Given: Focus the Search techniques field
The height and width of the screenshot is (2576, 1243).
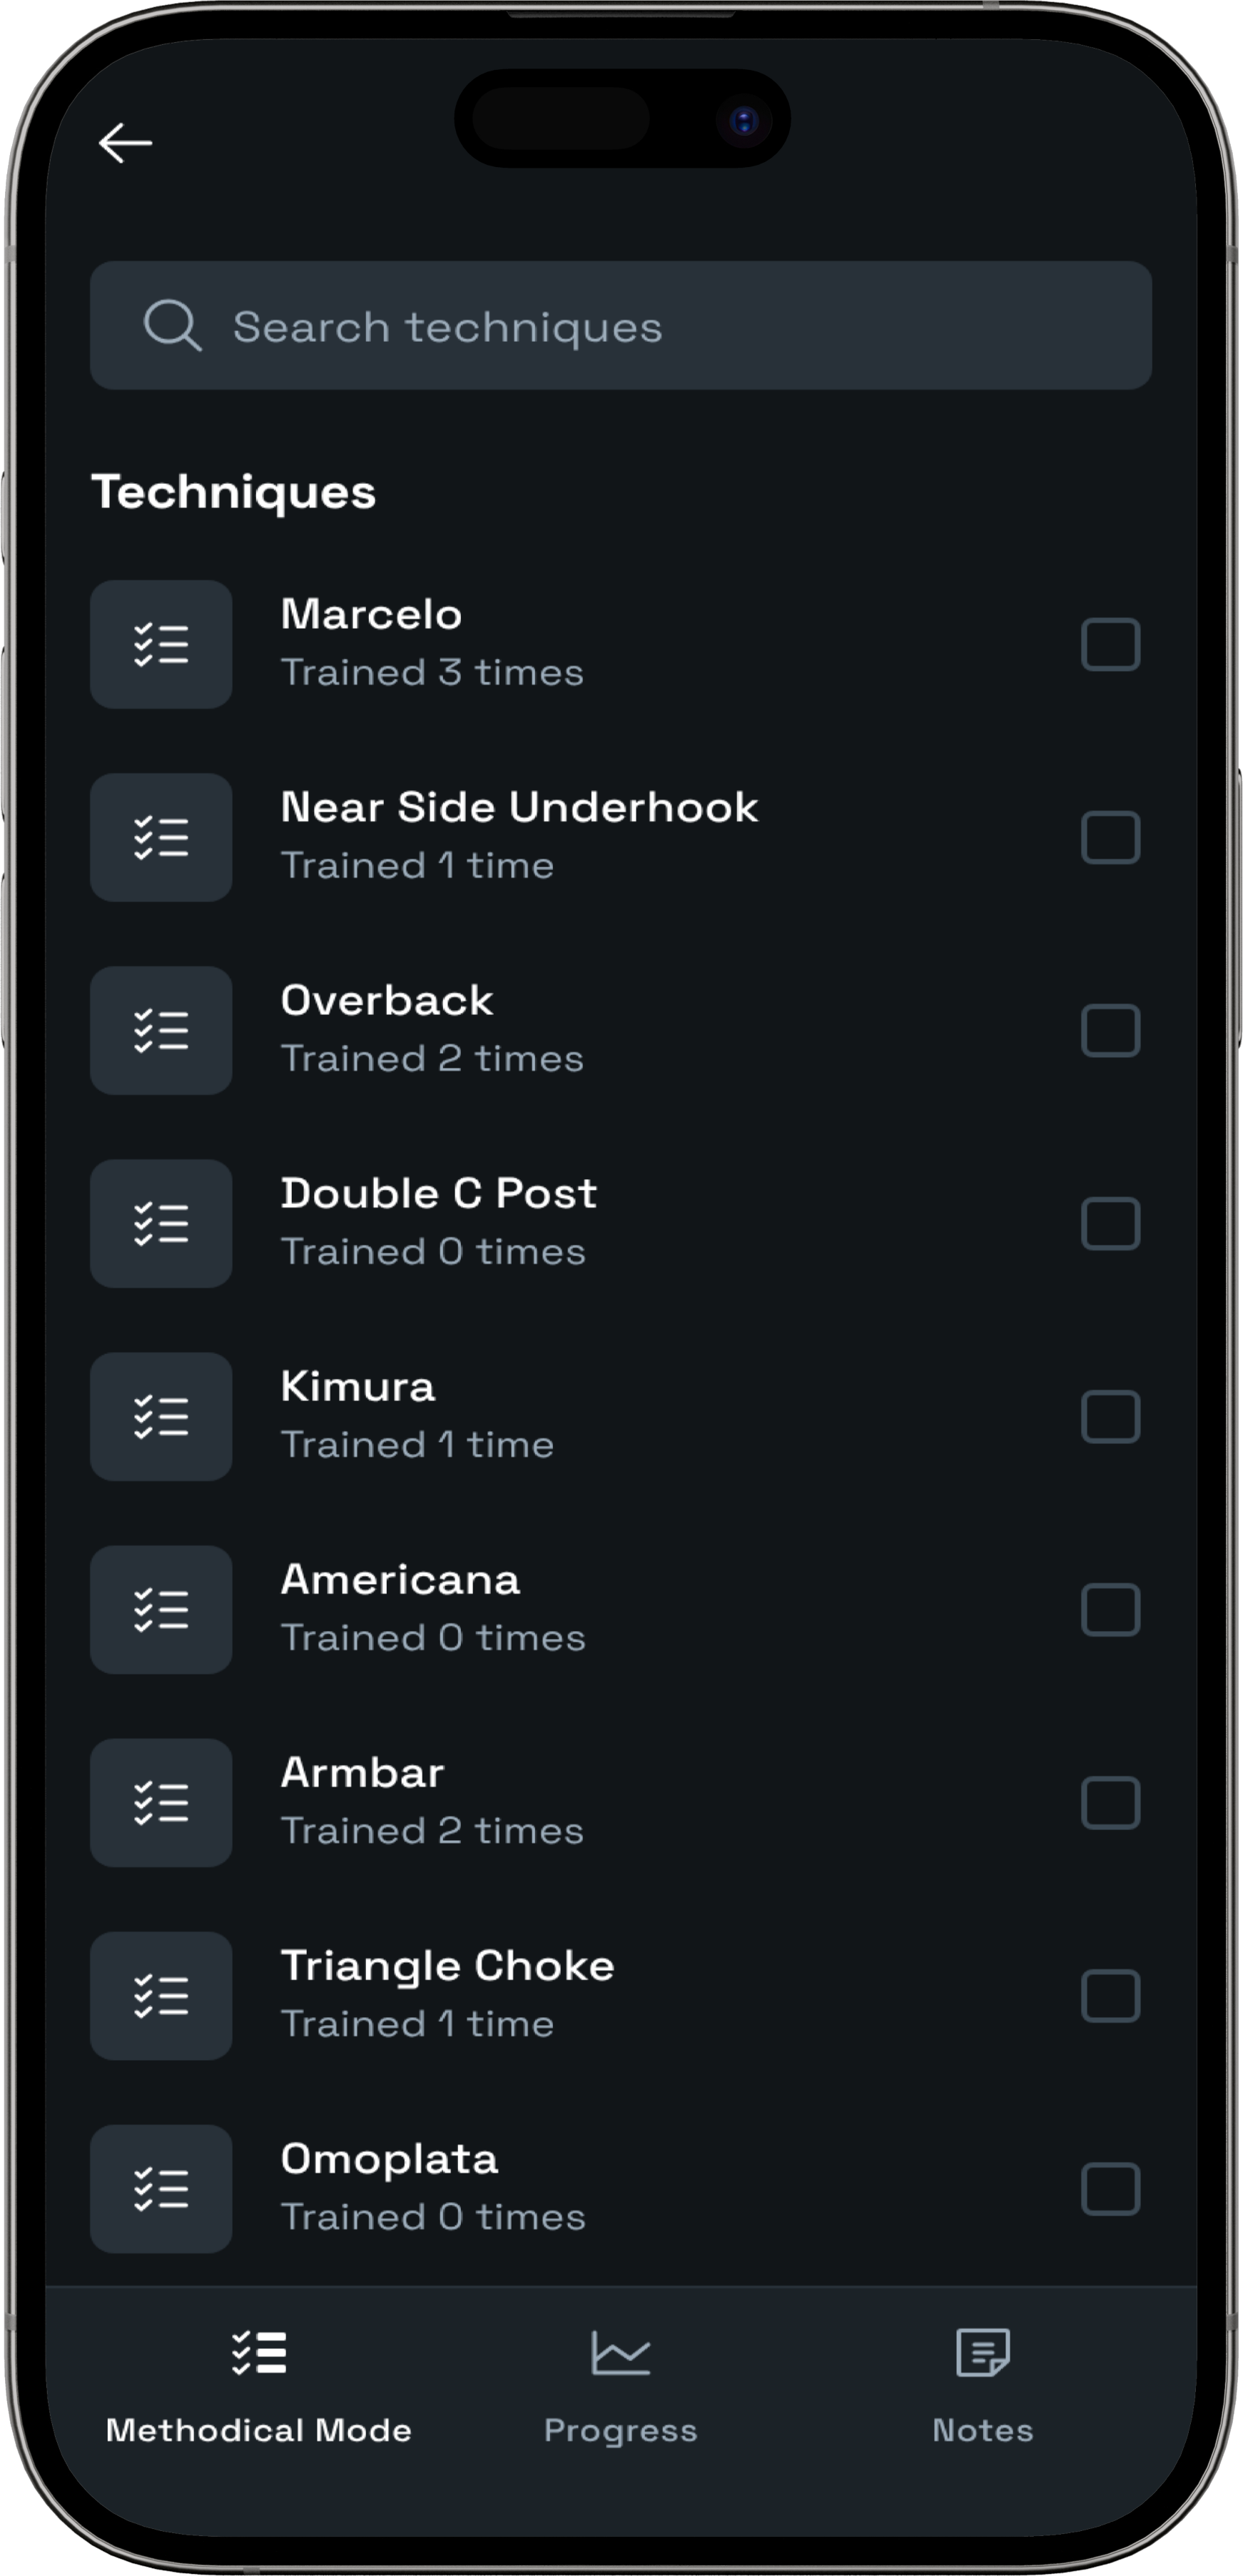Looking at the screenshot, I should (x=640, y=326).
